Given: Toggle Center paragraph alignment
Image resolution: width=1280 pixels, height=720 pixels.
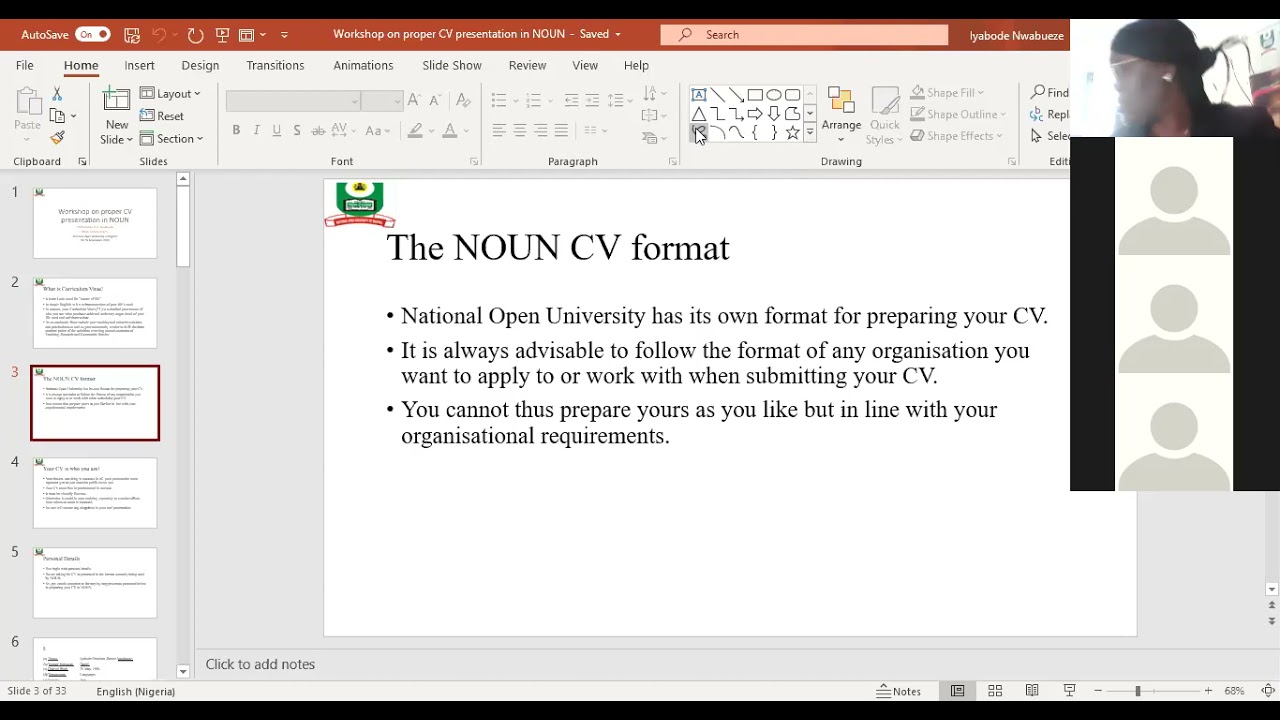Looking at the screenshot, I should [520, 131].
